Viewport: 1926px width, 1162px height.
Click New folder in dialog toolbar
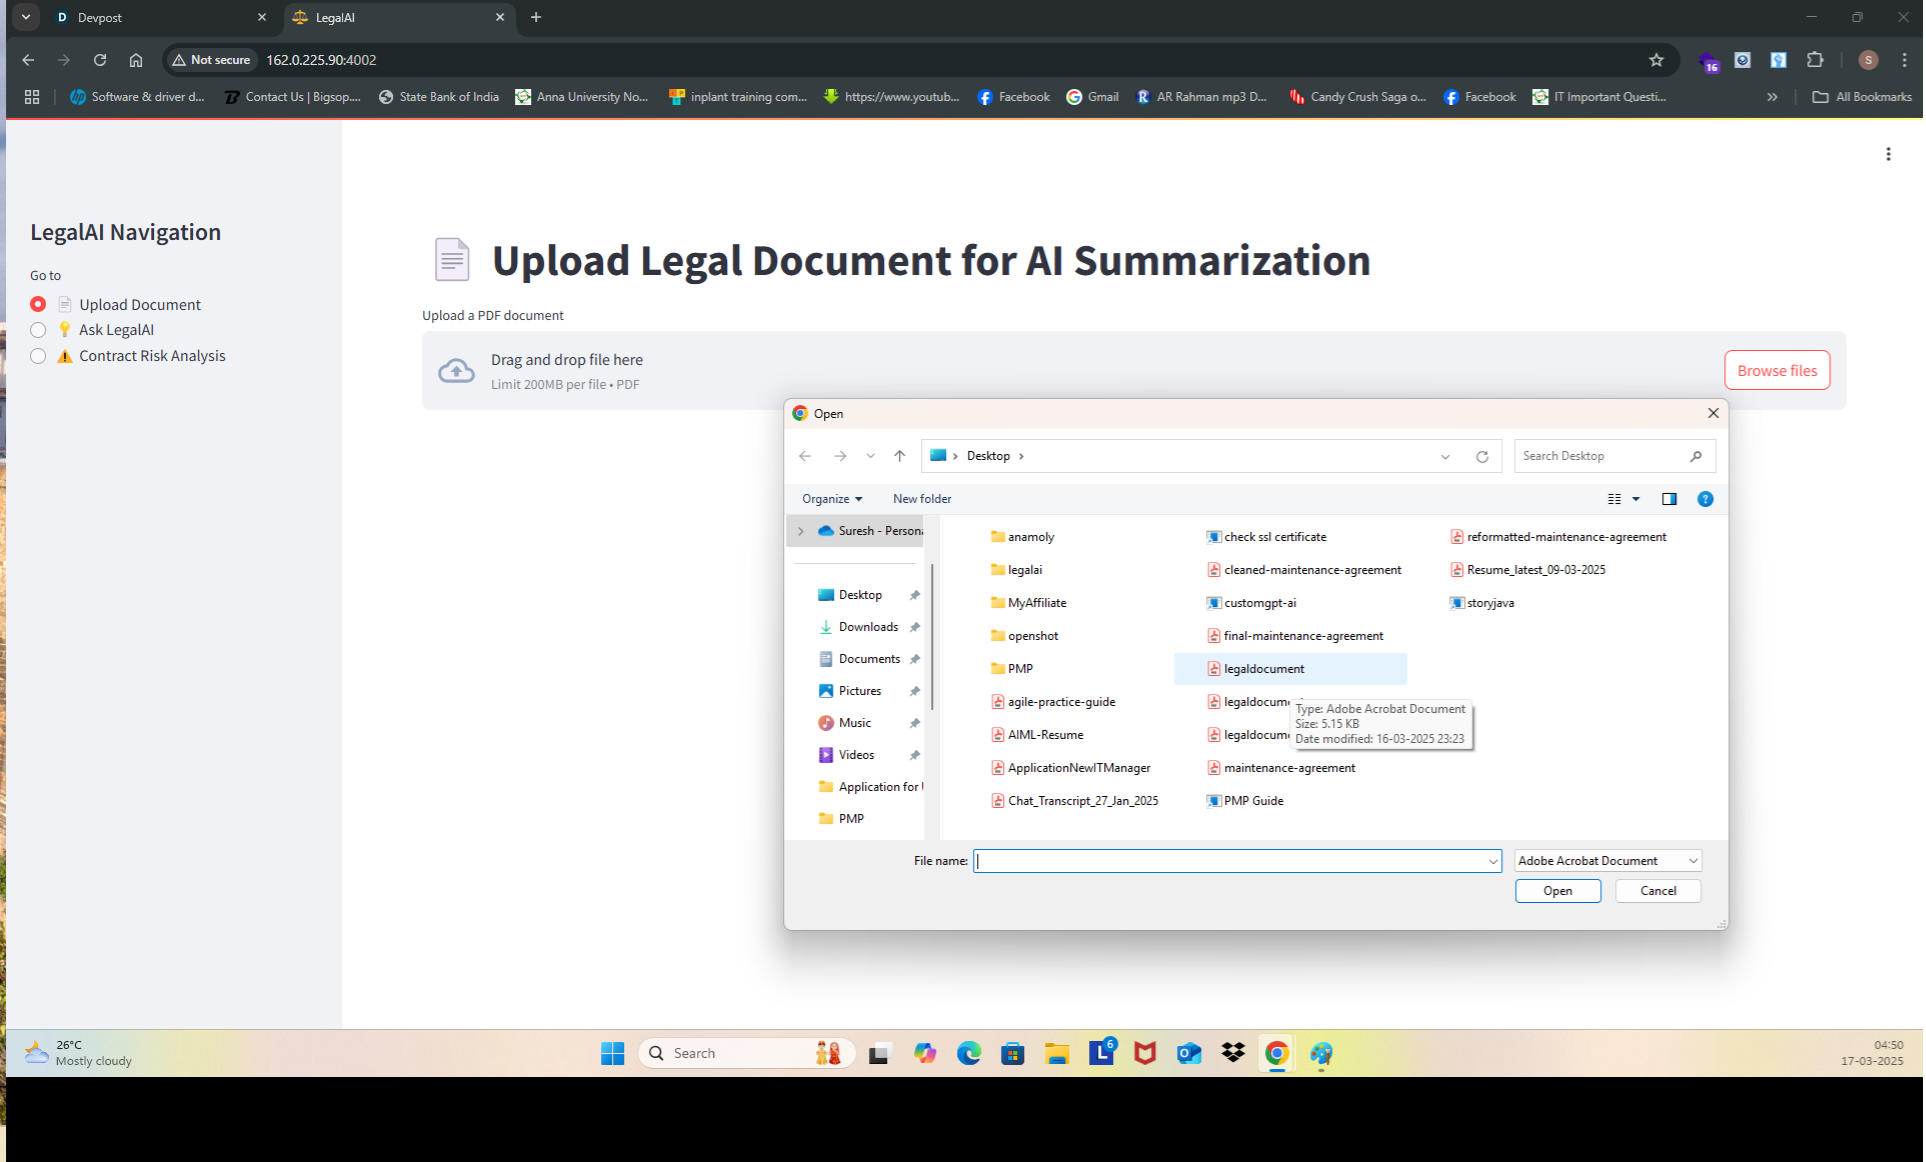[x=921, y=499]
